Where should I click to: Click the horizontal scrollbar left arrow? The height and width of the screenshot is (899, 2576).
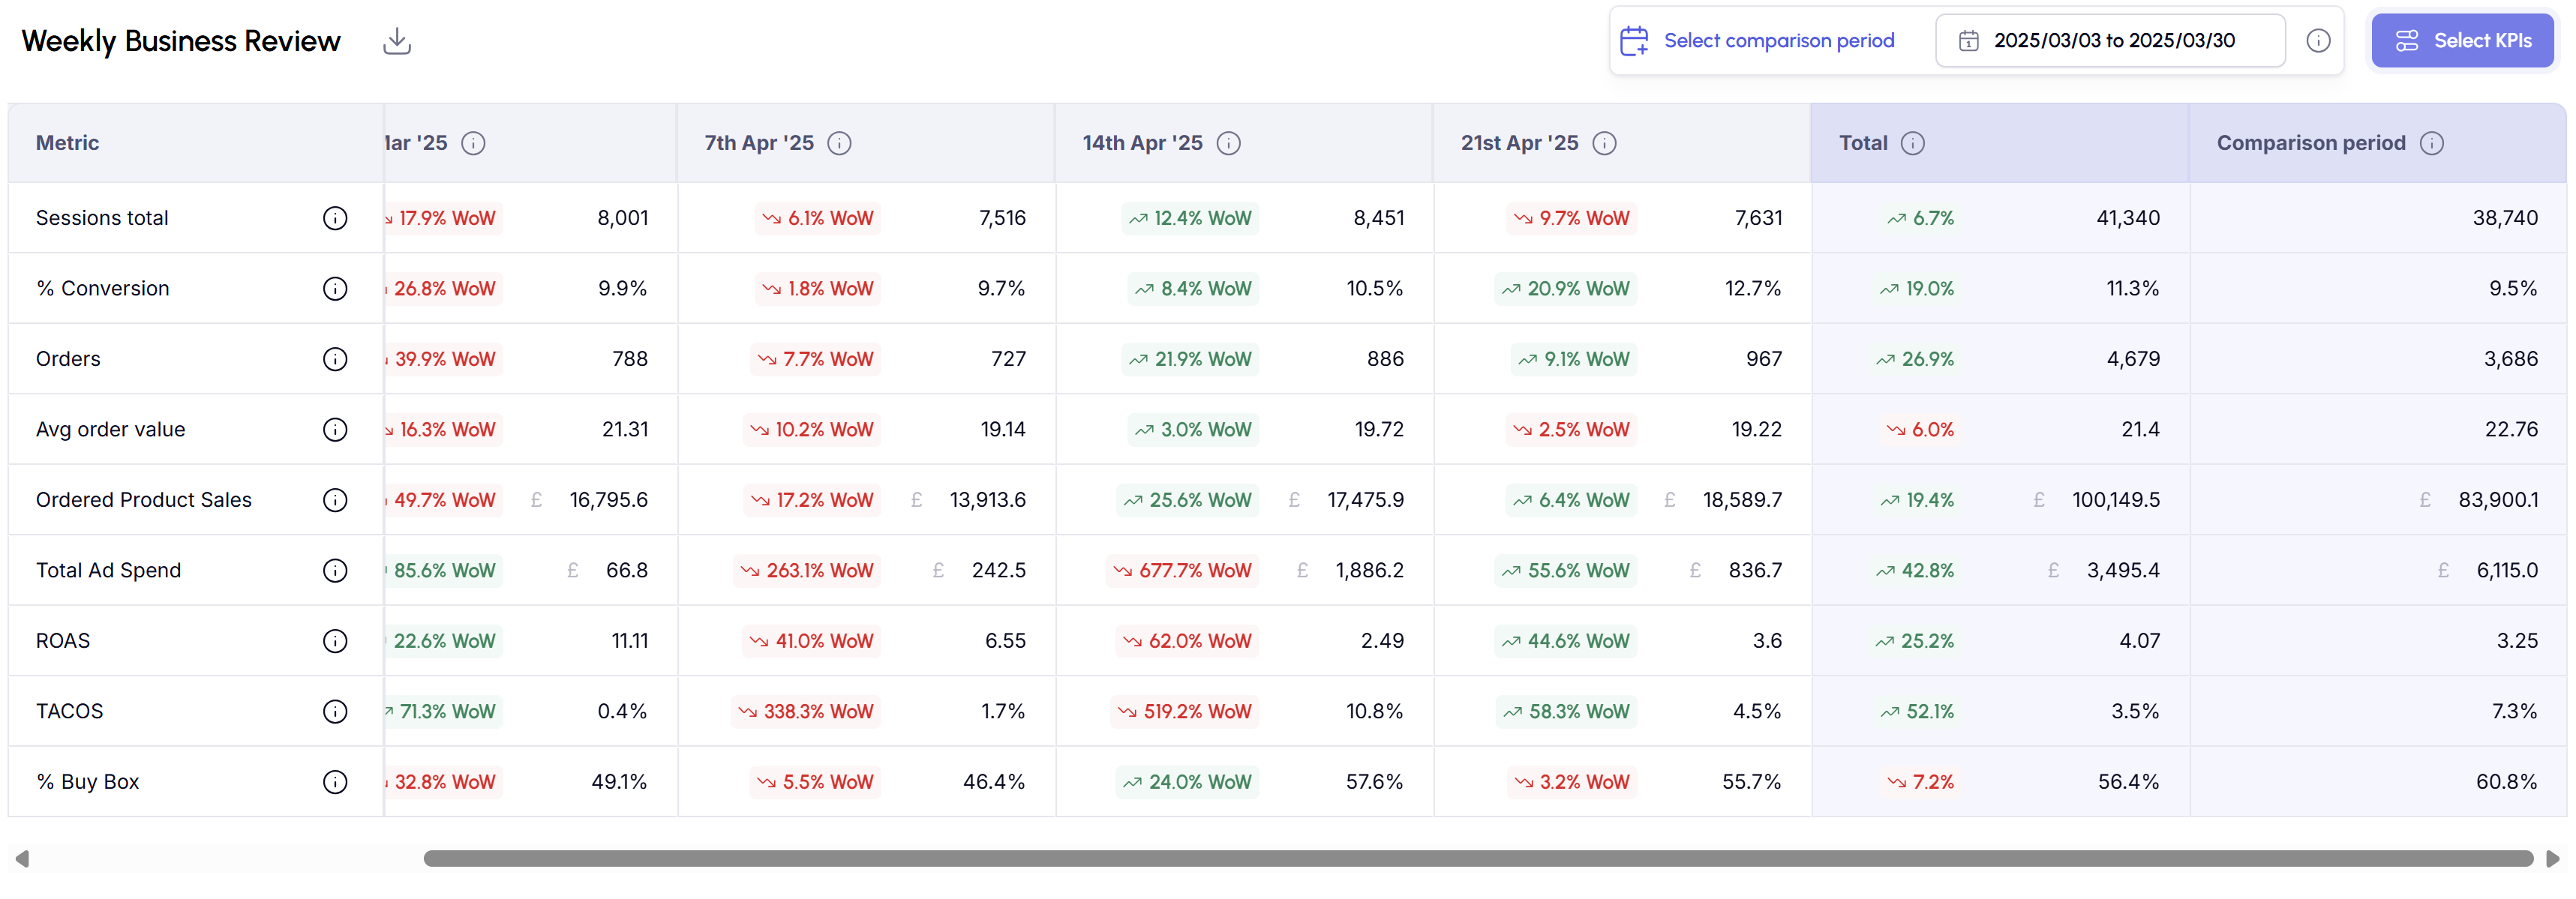click(x=22, y=859)
